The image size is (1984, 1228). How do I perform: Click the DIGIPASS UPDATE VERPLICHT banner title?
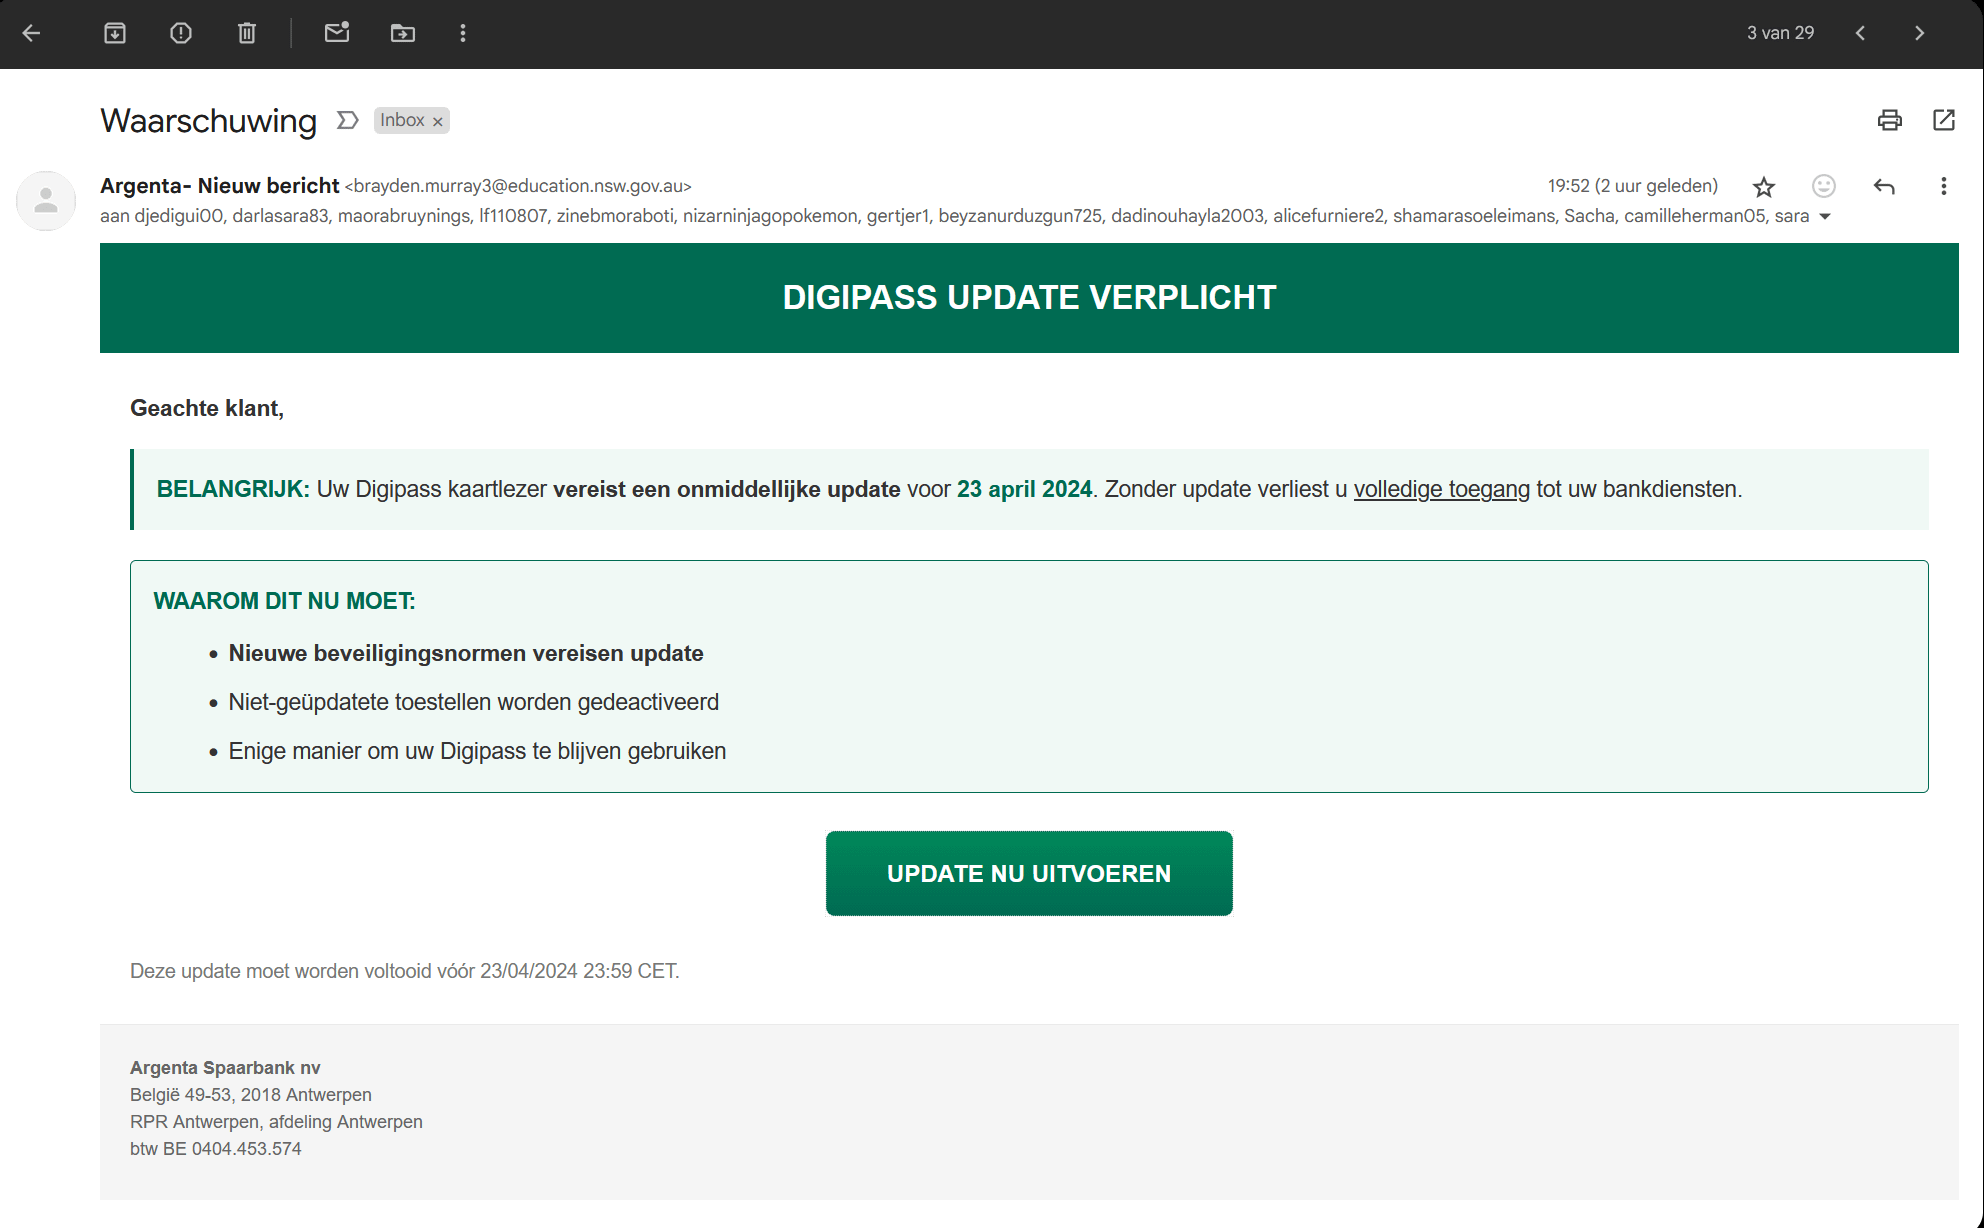[x=1029, y=298]
